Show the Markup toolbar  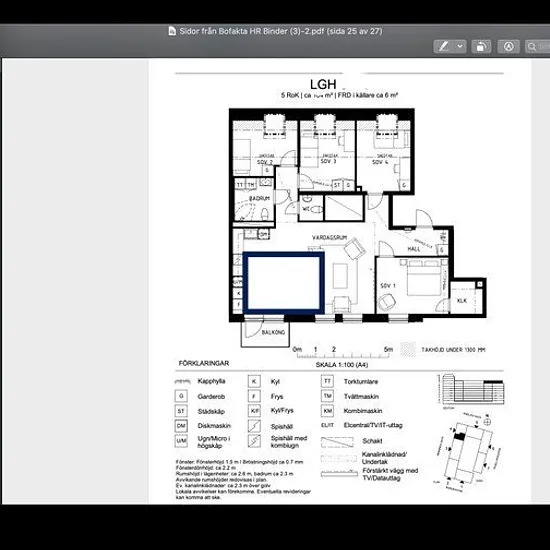coord(509,46)
